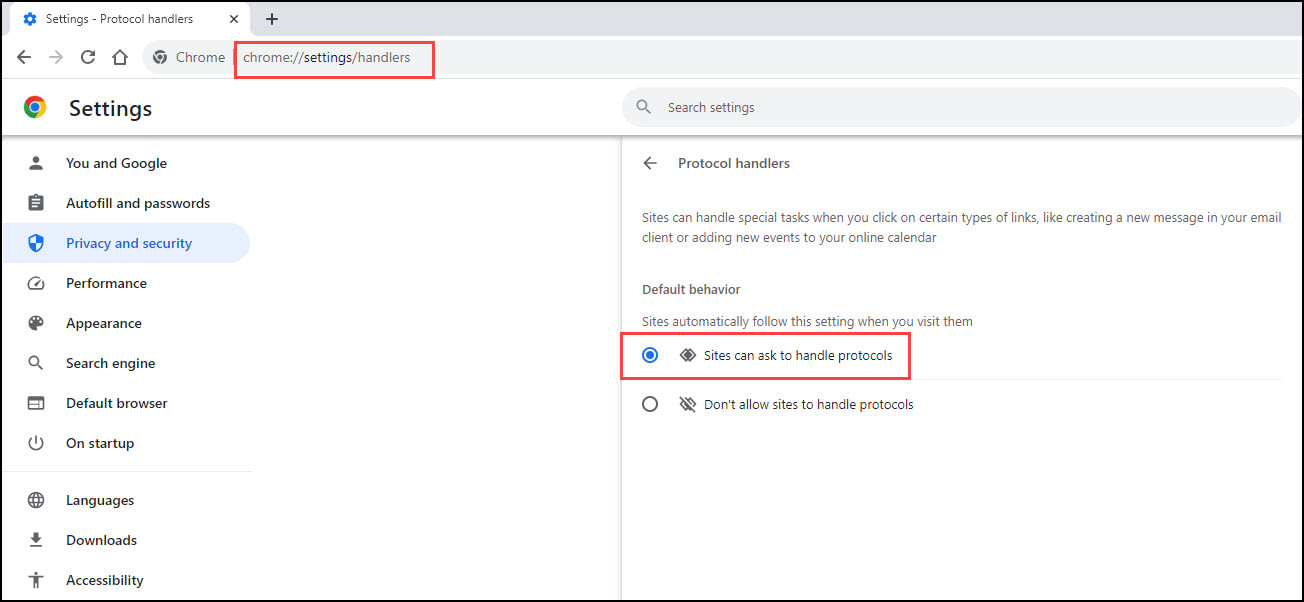Click the Chrome logo beside Settings heading

tap(35, 107)
